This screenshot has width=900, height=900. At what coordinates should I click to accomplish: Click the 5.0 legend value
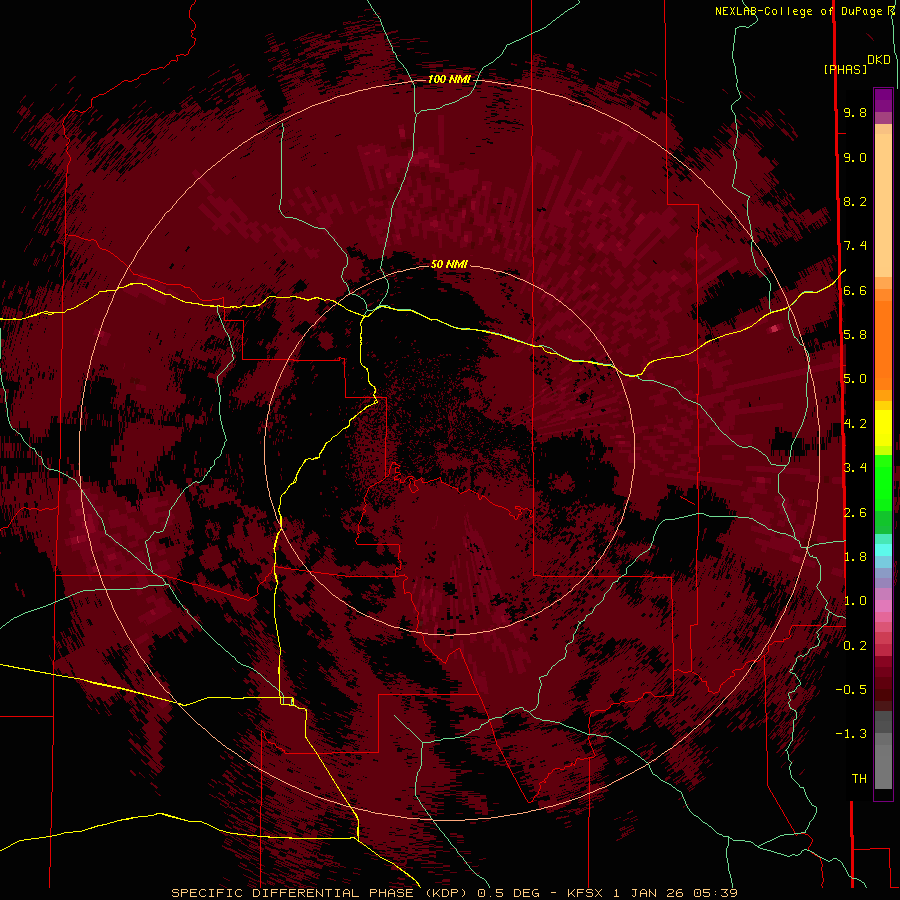tap(855, 379)
